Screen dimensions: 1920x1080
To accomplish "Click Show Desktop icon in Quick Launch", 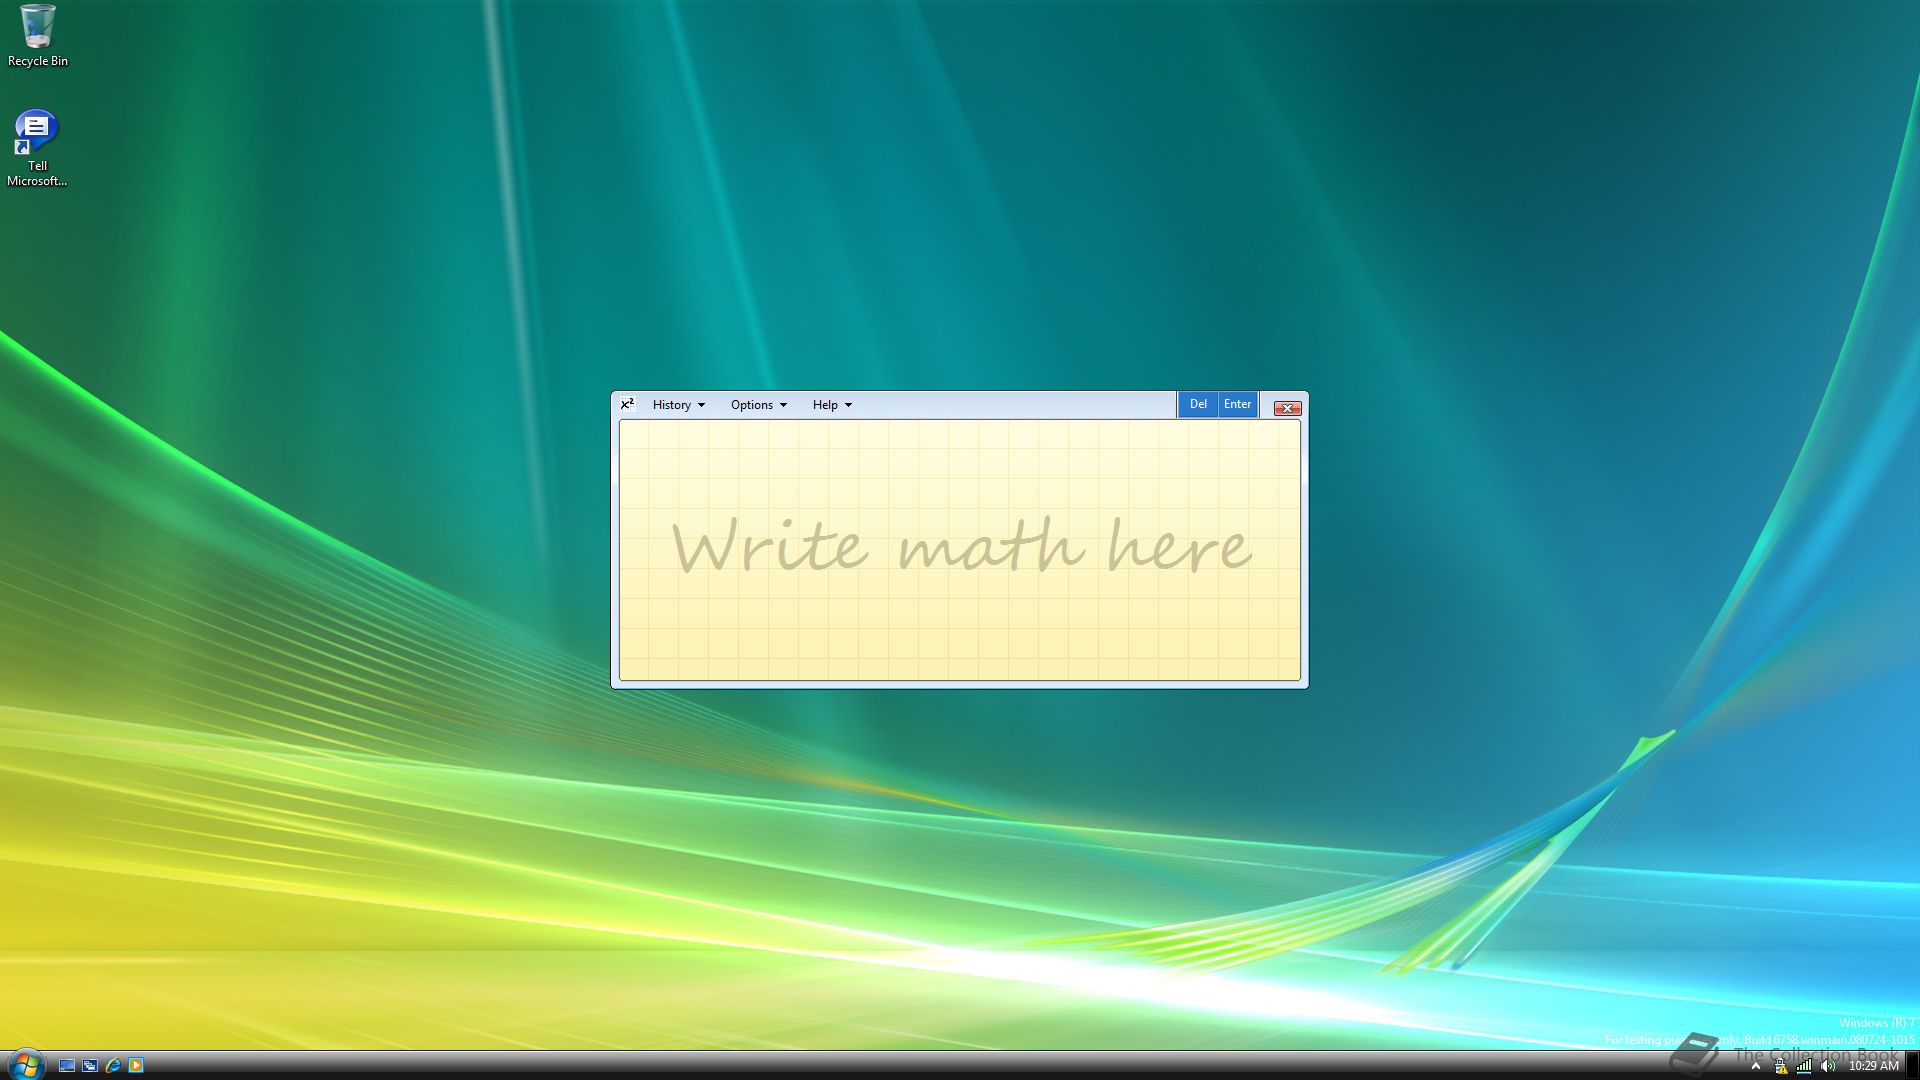I will coord(67,1066).
